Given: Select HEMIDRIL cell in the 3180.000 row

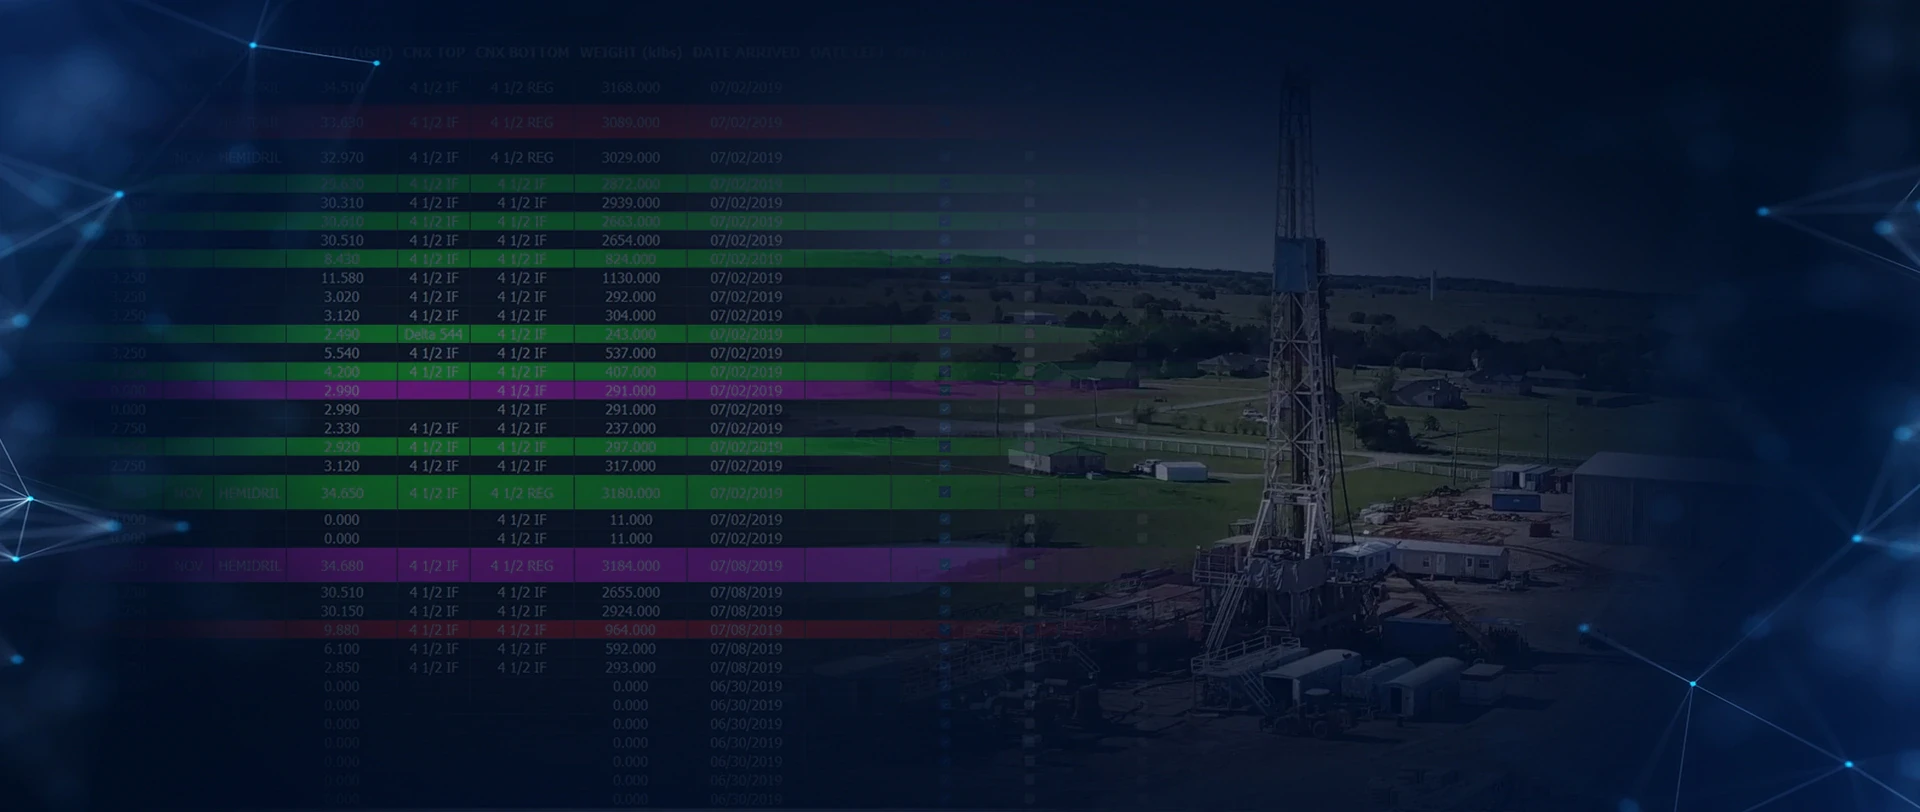Looking at the screenshot, I should coord(250,493).
